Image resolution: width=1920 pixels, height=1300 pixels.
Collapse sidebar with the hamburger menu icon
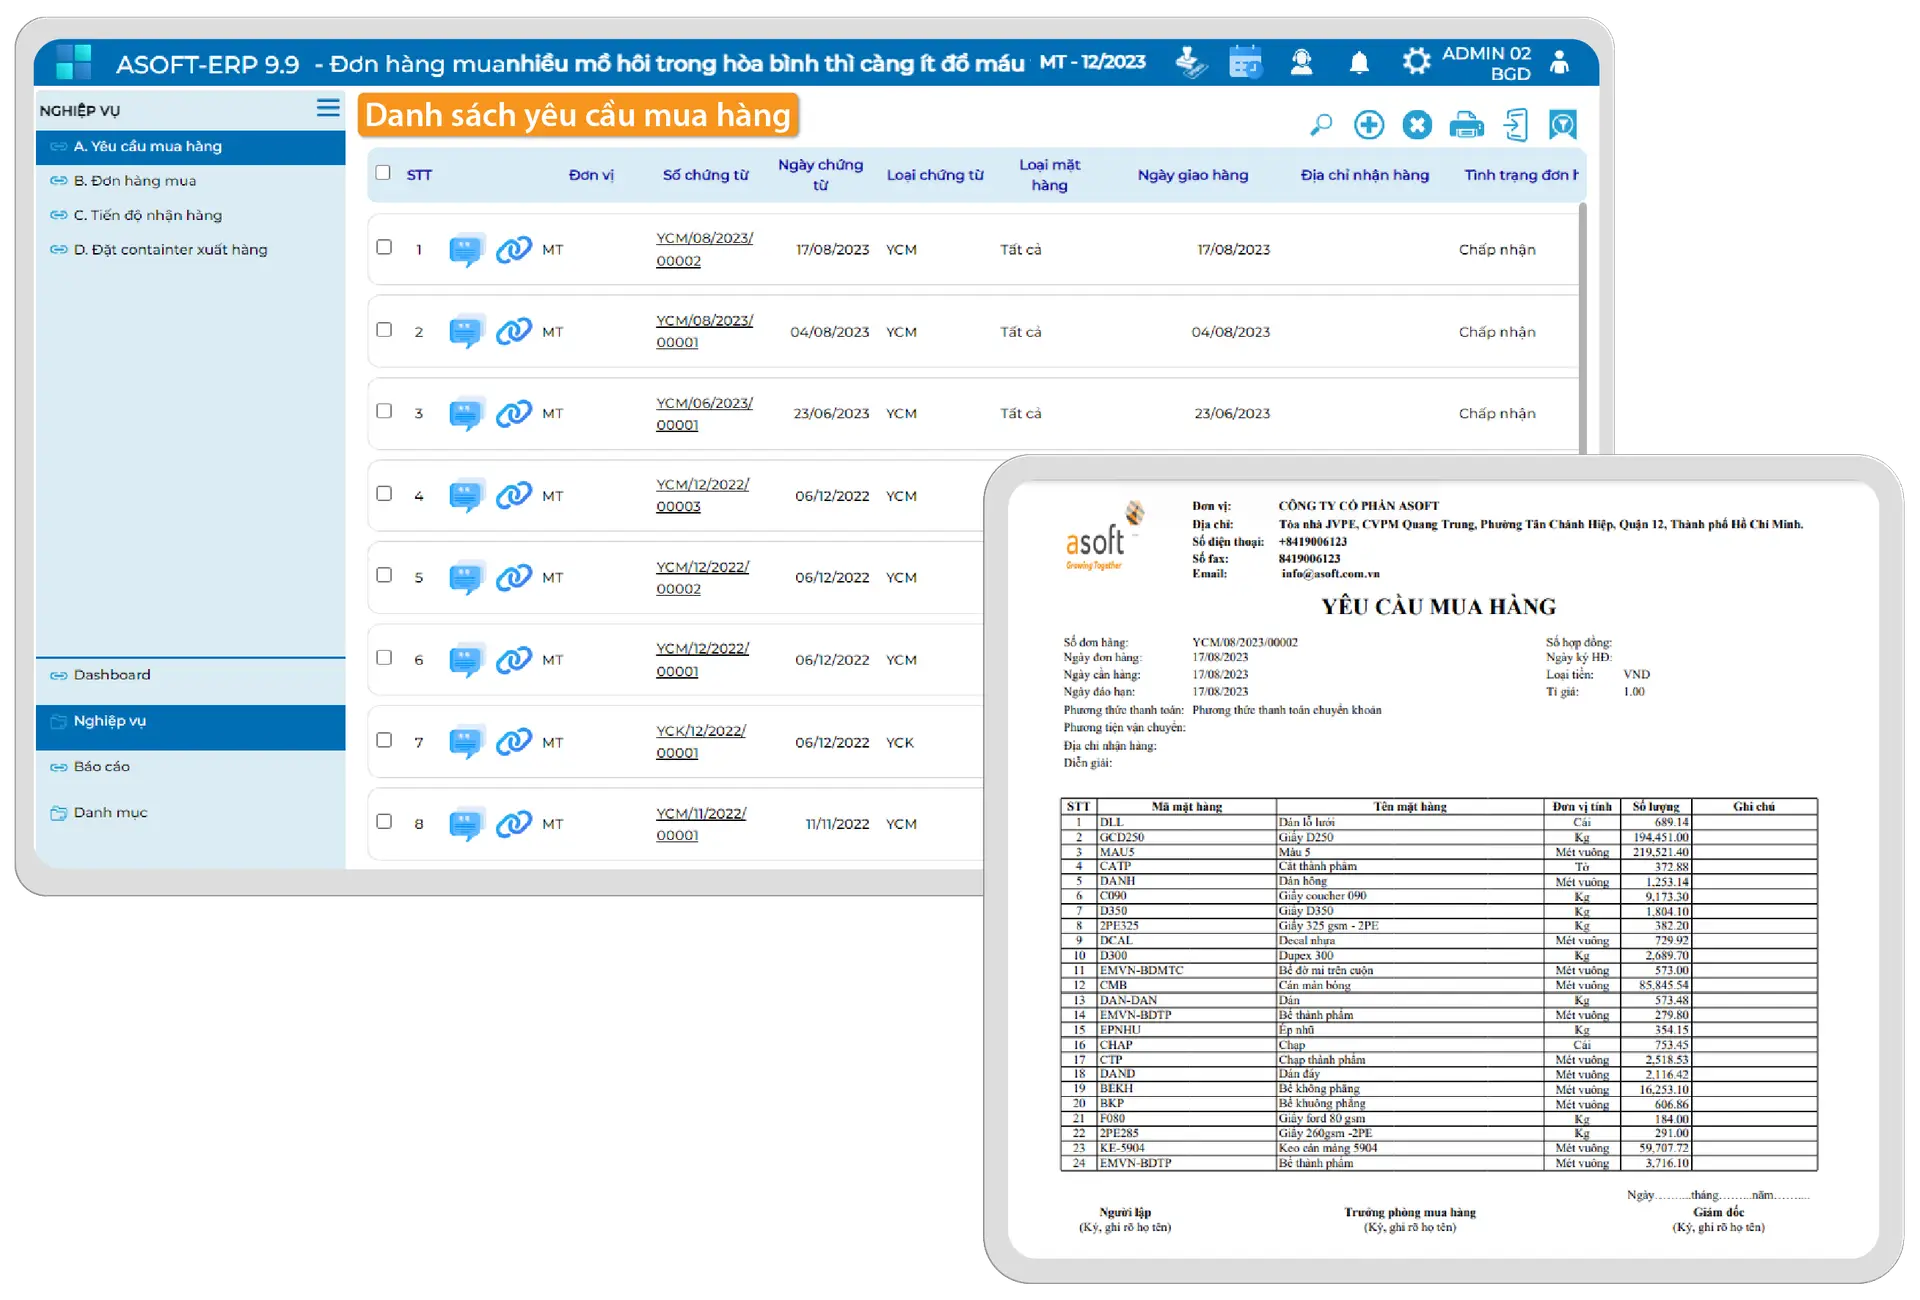328,108
